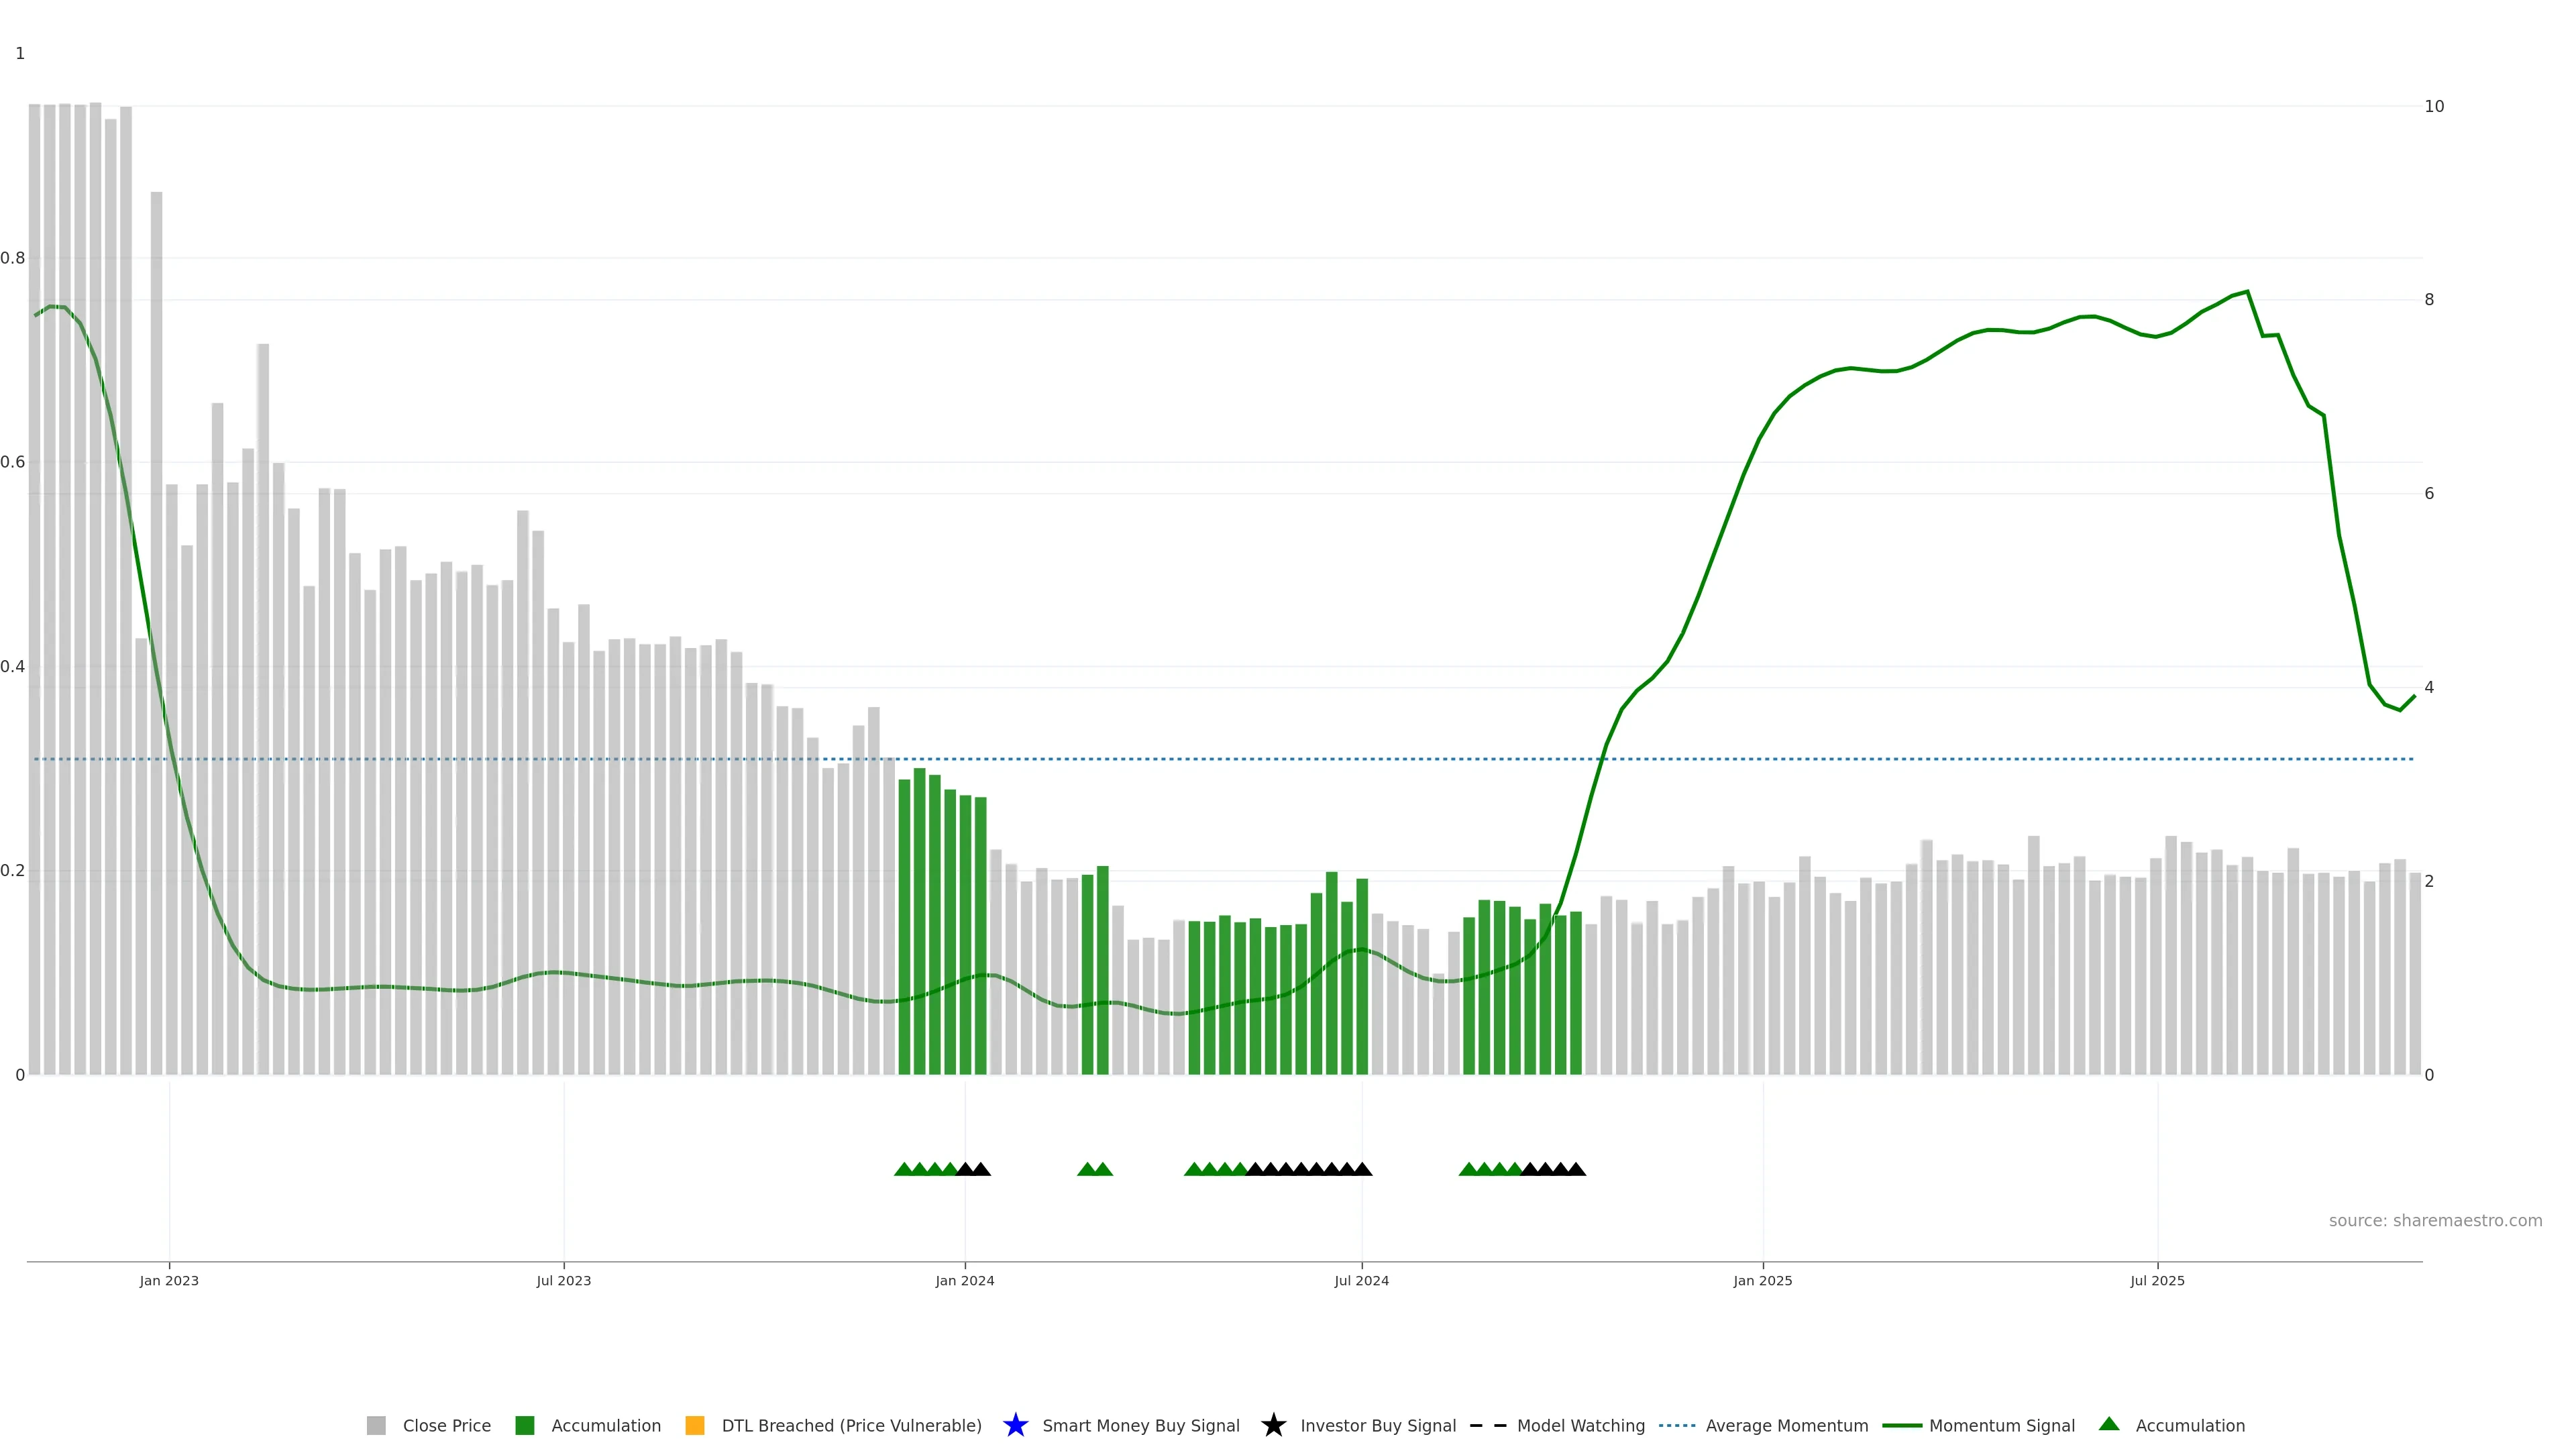Screen dimensions: 2576x1449
Task: Click the orange DTL Breached legend swatch
Action: tap(694, 1425)
